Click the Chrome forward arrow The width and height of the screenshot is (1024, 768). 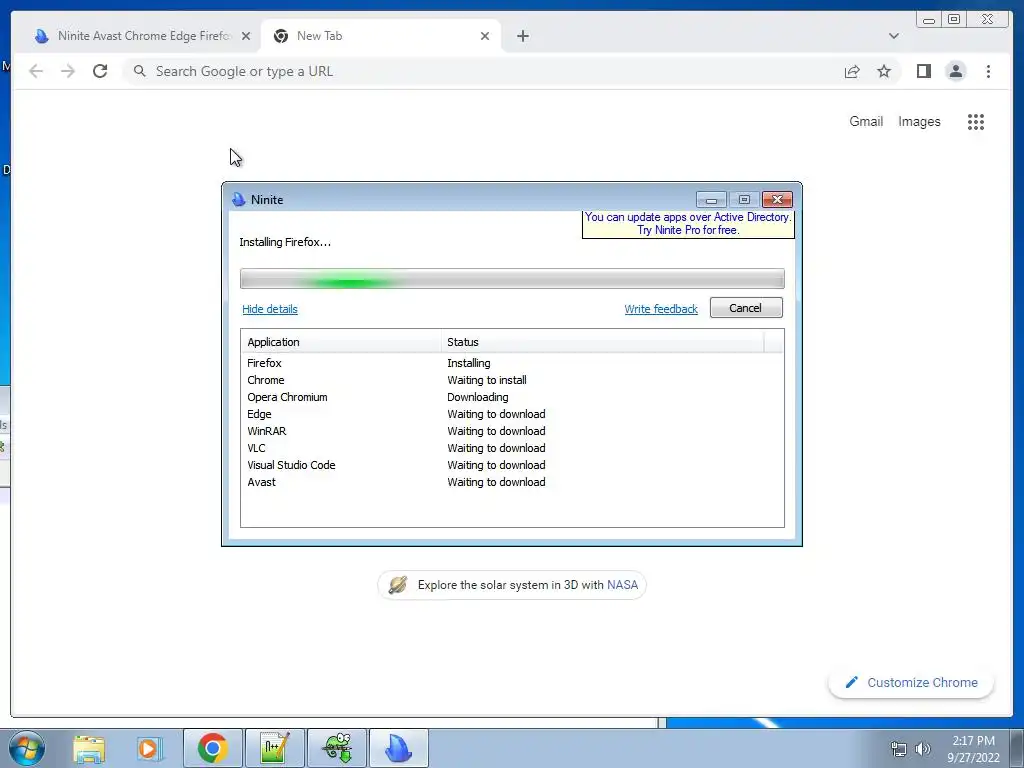(x=68, y=71)
